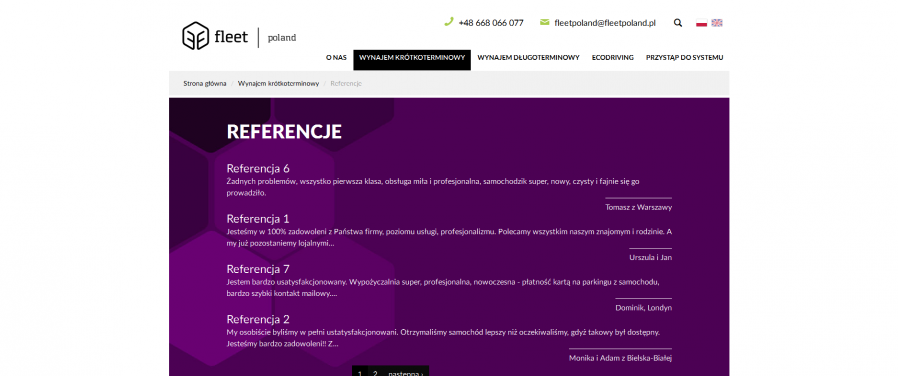
Task: Click the testimonial text starting Żadnych problemów
Action: coord(433,187)
